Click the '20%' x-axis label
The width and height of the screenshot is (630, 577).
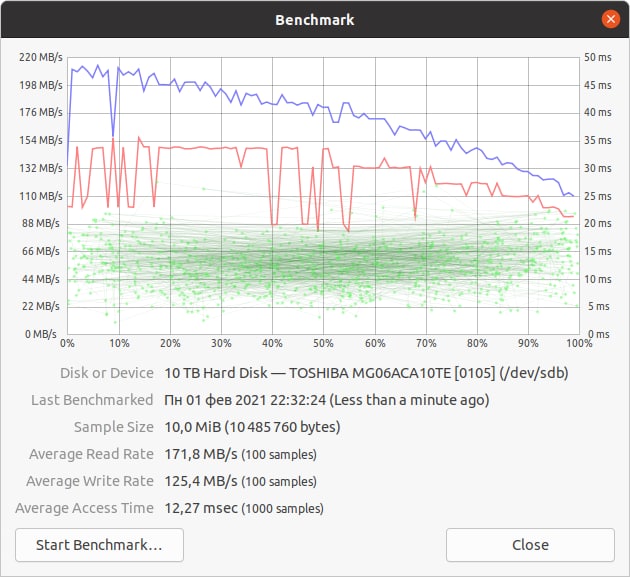pyautogui.click(x=170, y=344)
